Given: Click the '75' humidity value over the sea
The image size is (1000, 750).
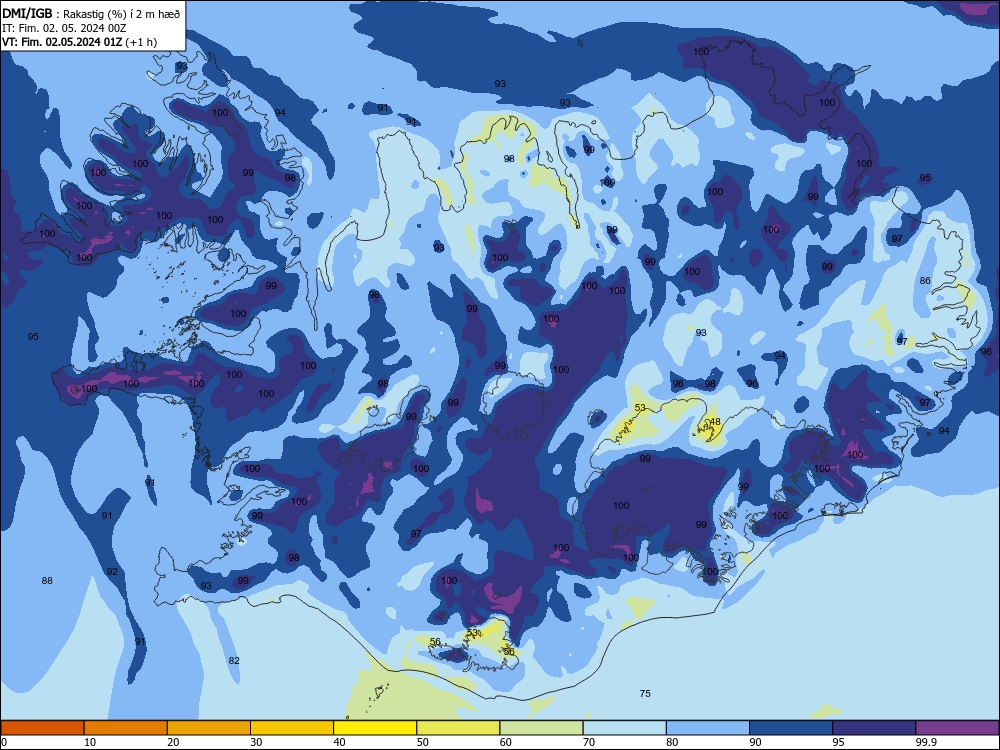Looking at the screenshot, I should pos(645,693).
